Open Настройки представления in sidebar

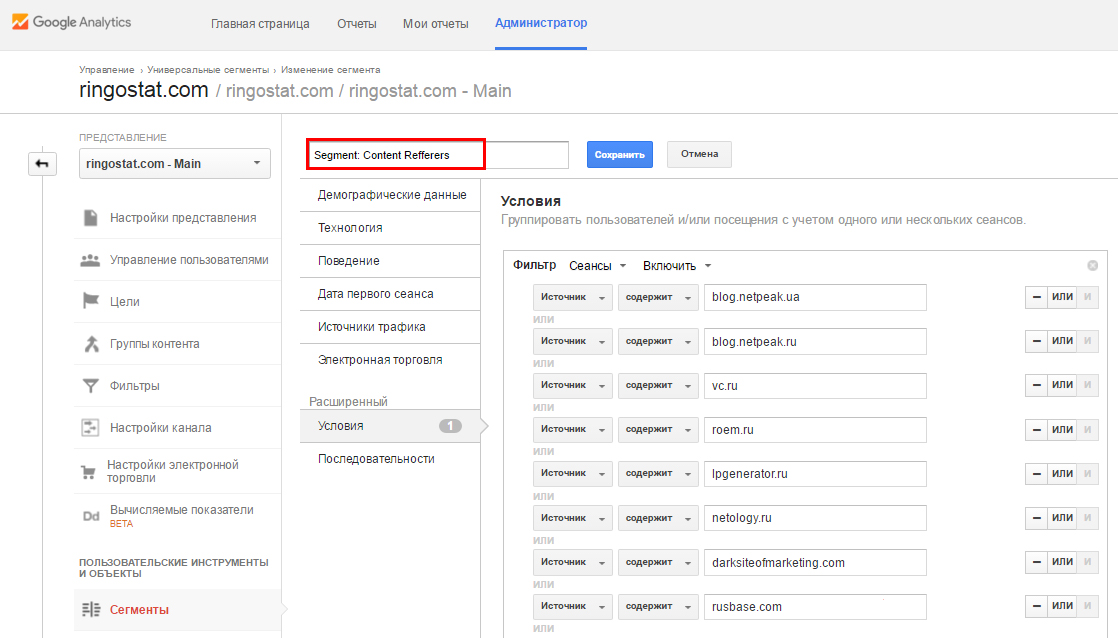click(x=183, y=217)
